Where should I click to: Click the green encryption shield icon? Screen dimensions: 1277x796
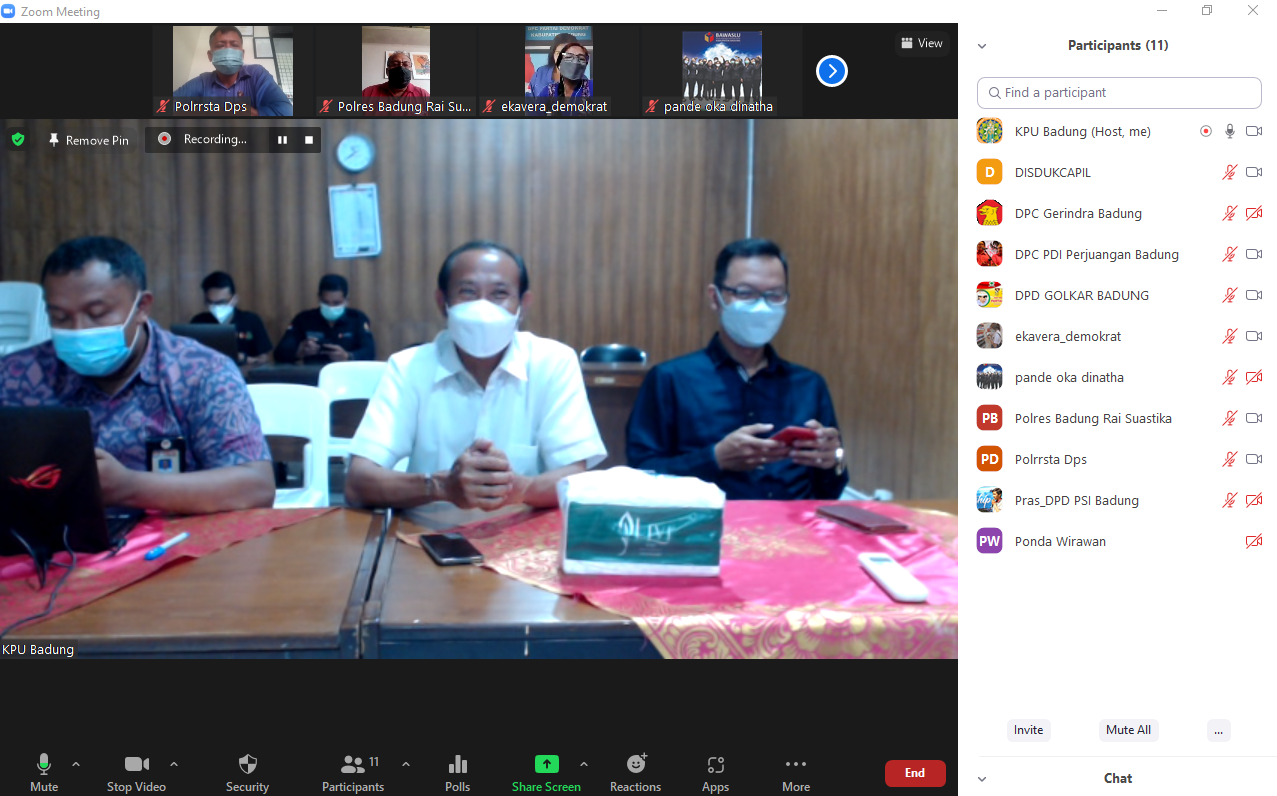(x=18, y=140)
